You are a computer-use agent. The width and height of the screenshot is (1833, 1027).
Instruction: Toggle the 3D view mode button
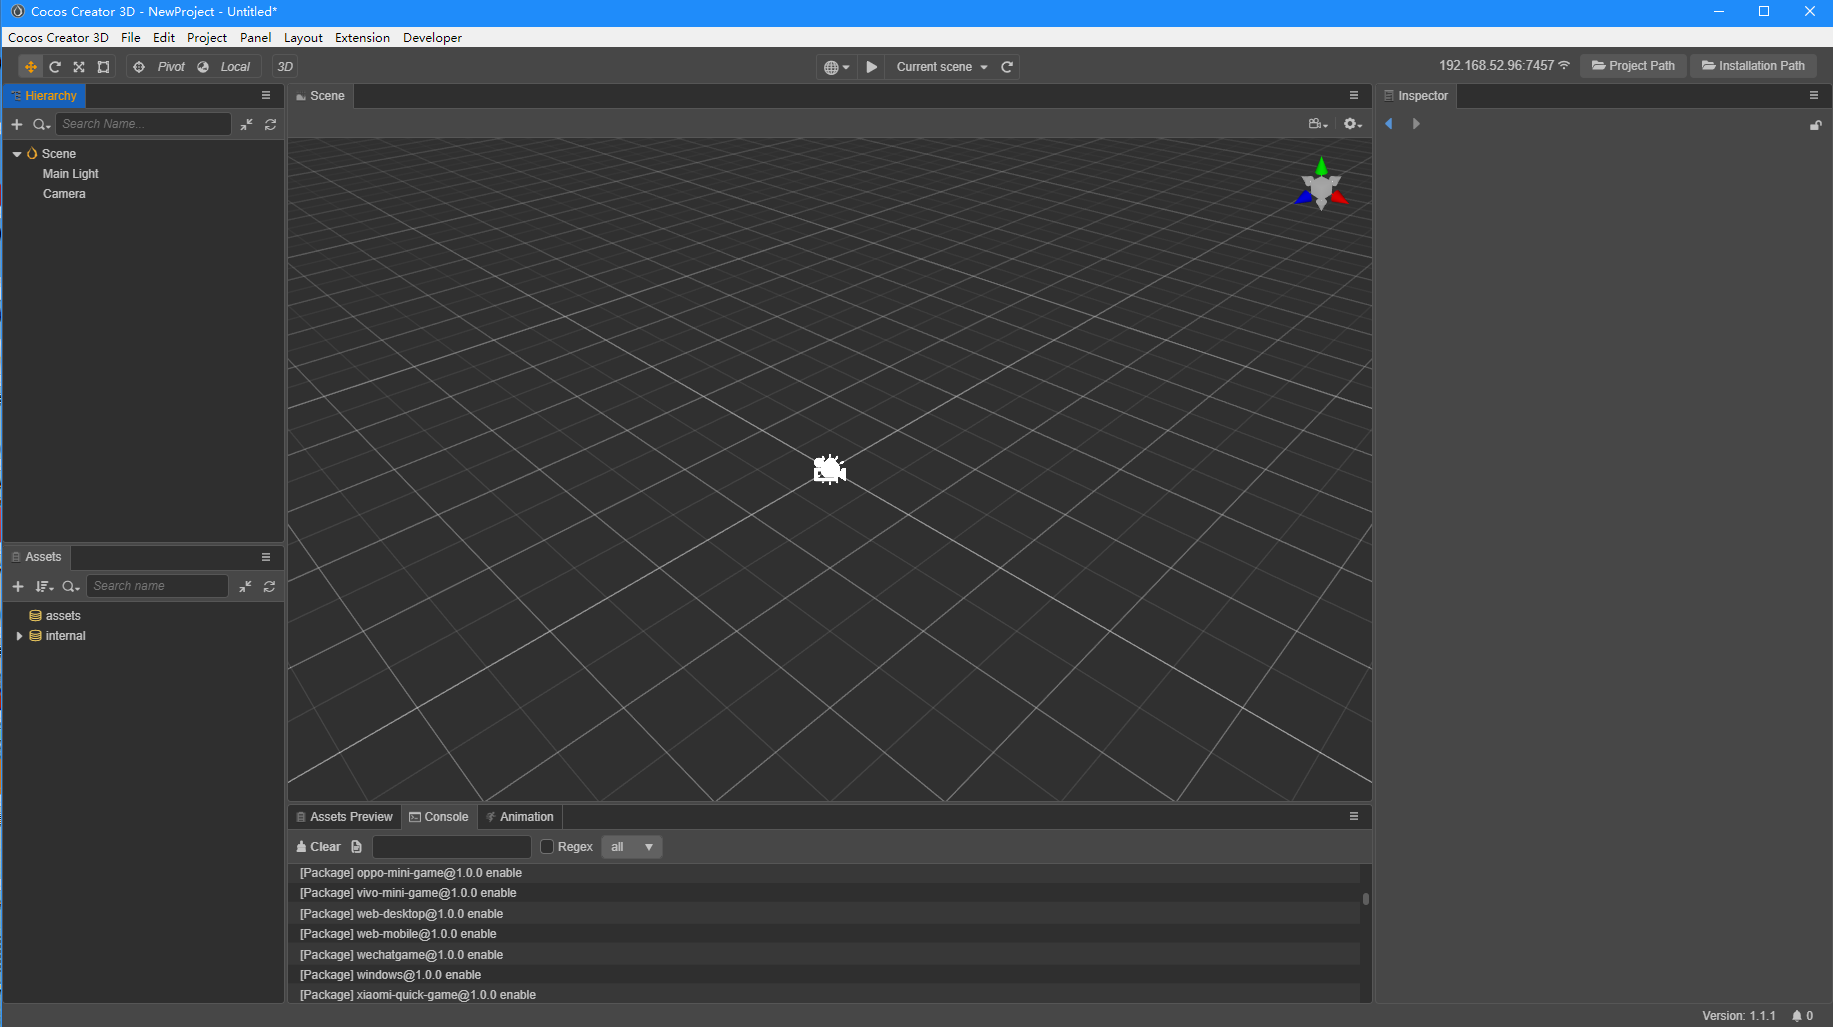285,67
